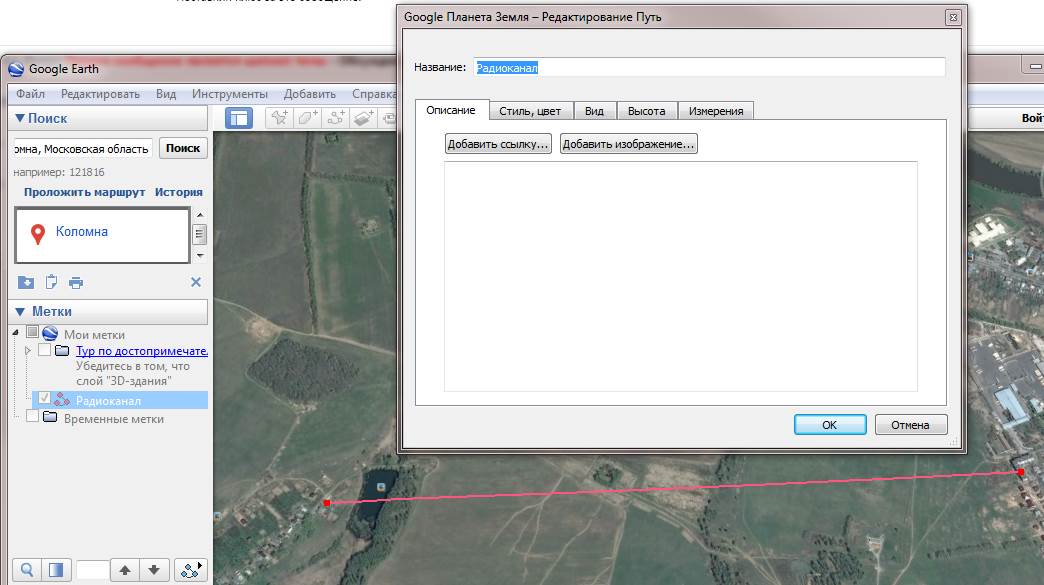Collapse the Метки panel
1044x585 pixels.
click(19, 311)
